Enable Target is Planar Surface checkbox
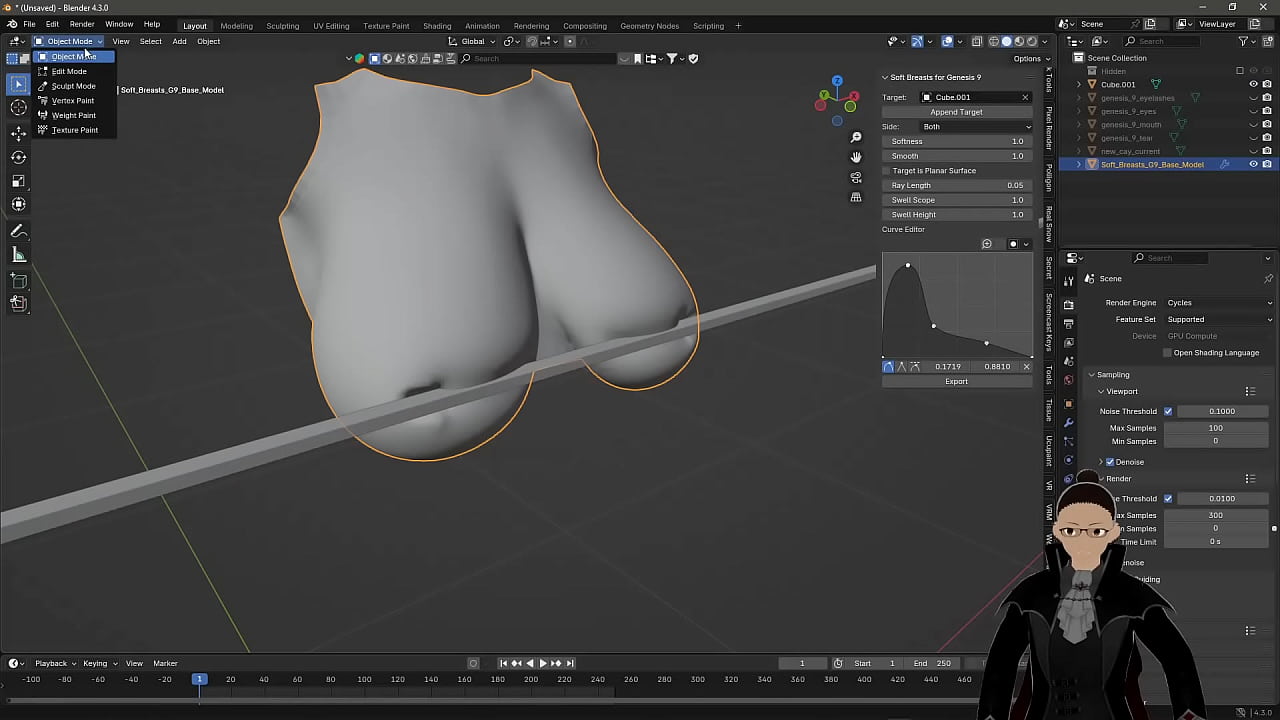 [x=887, y=171]
